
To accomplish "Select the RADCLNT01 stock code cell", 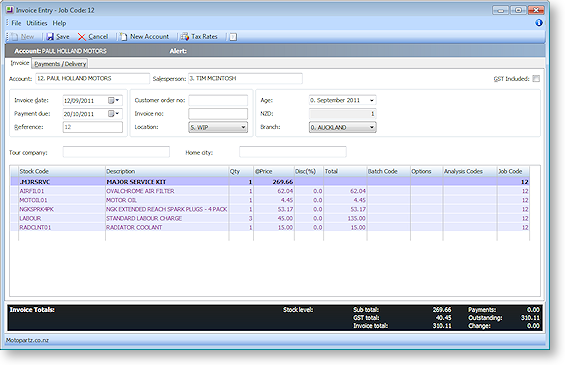I will [x=62, y=227].
